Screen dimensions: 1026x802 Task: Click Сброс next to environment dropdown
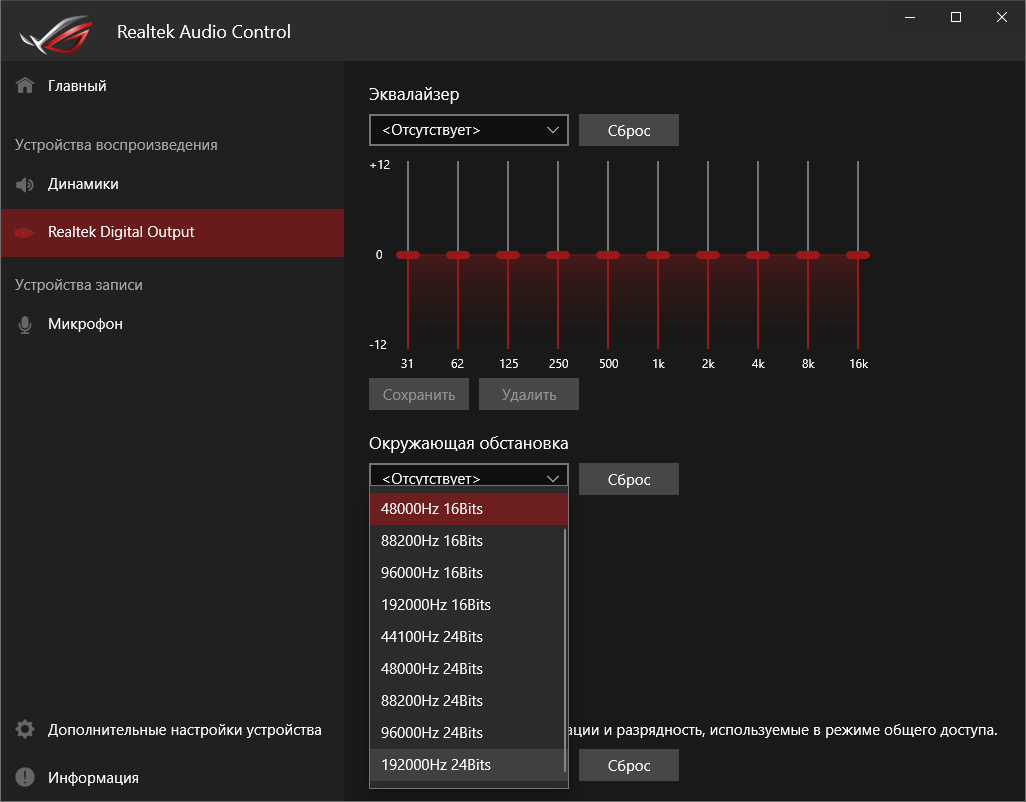click(629, 479)
